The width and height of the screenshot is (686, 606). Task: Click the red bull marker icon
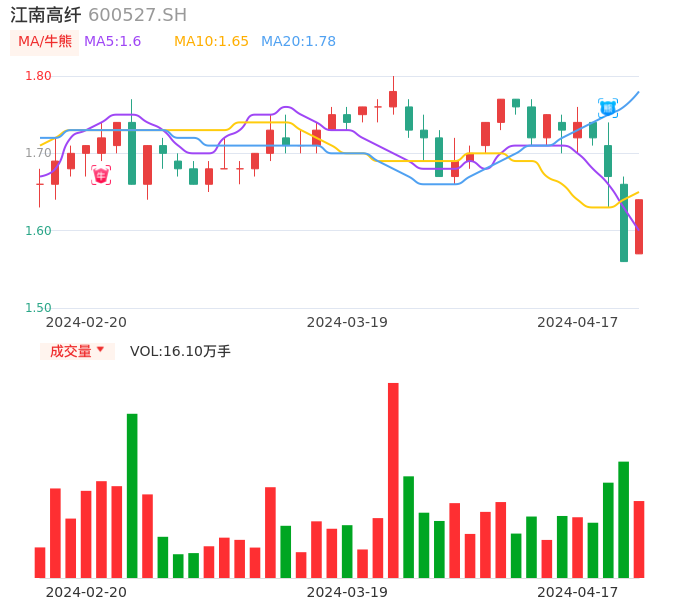pyautogui.click(x=101, y=175)
